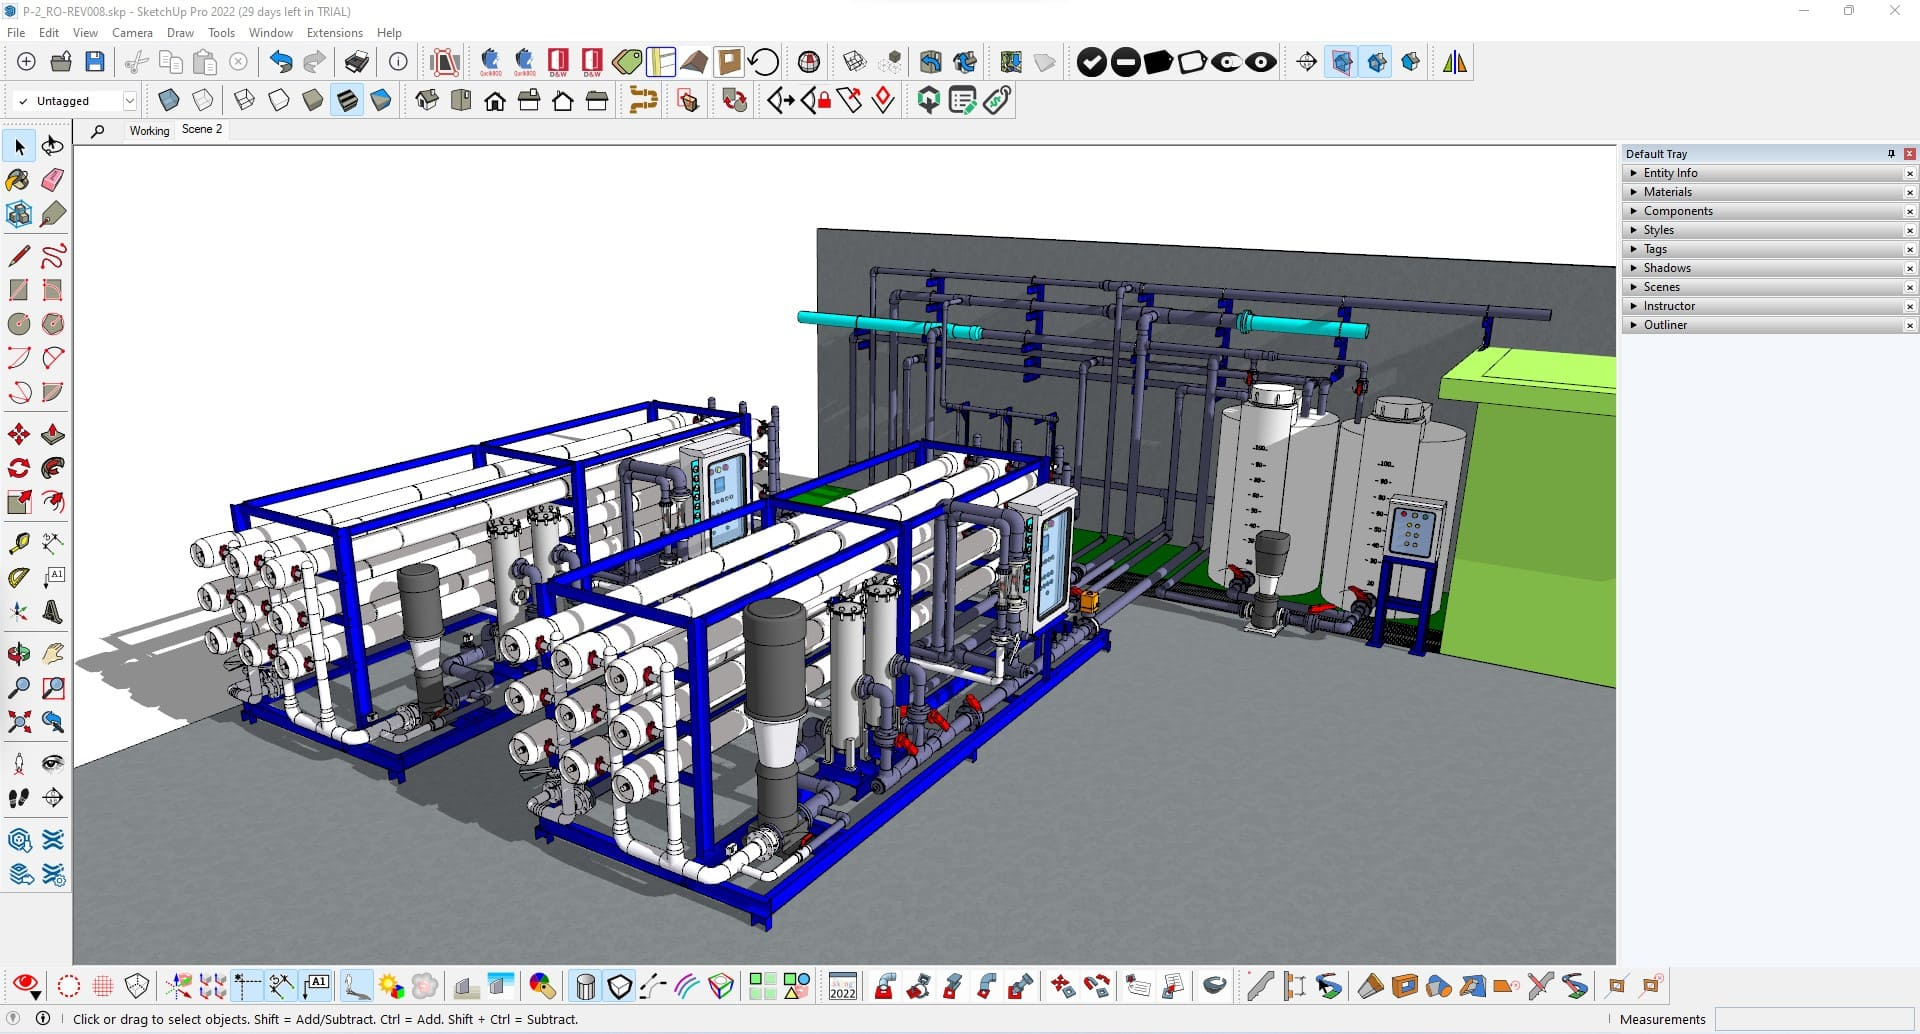Close the Entity Info panel

click(1910, 174)
